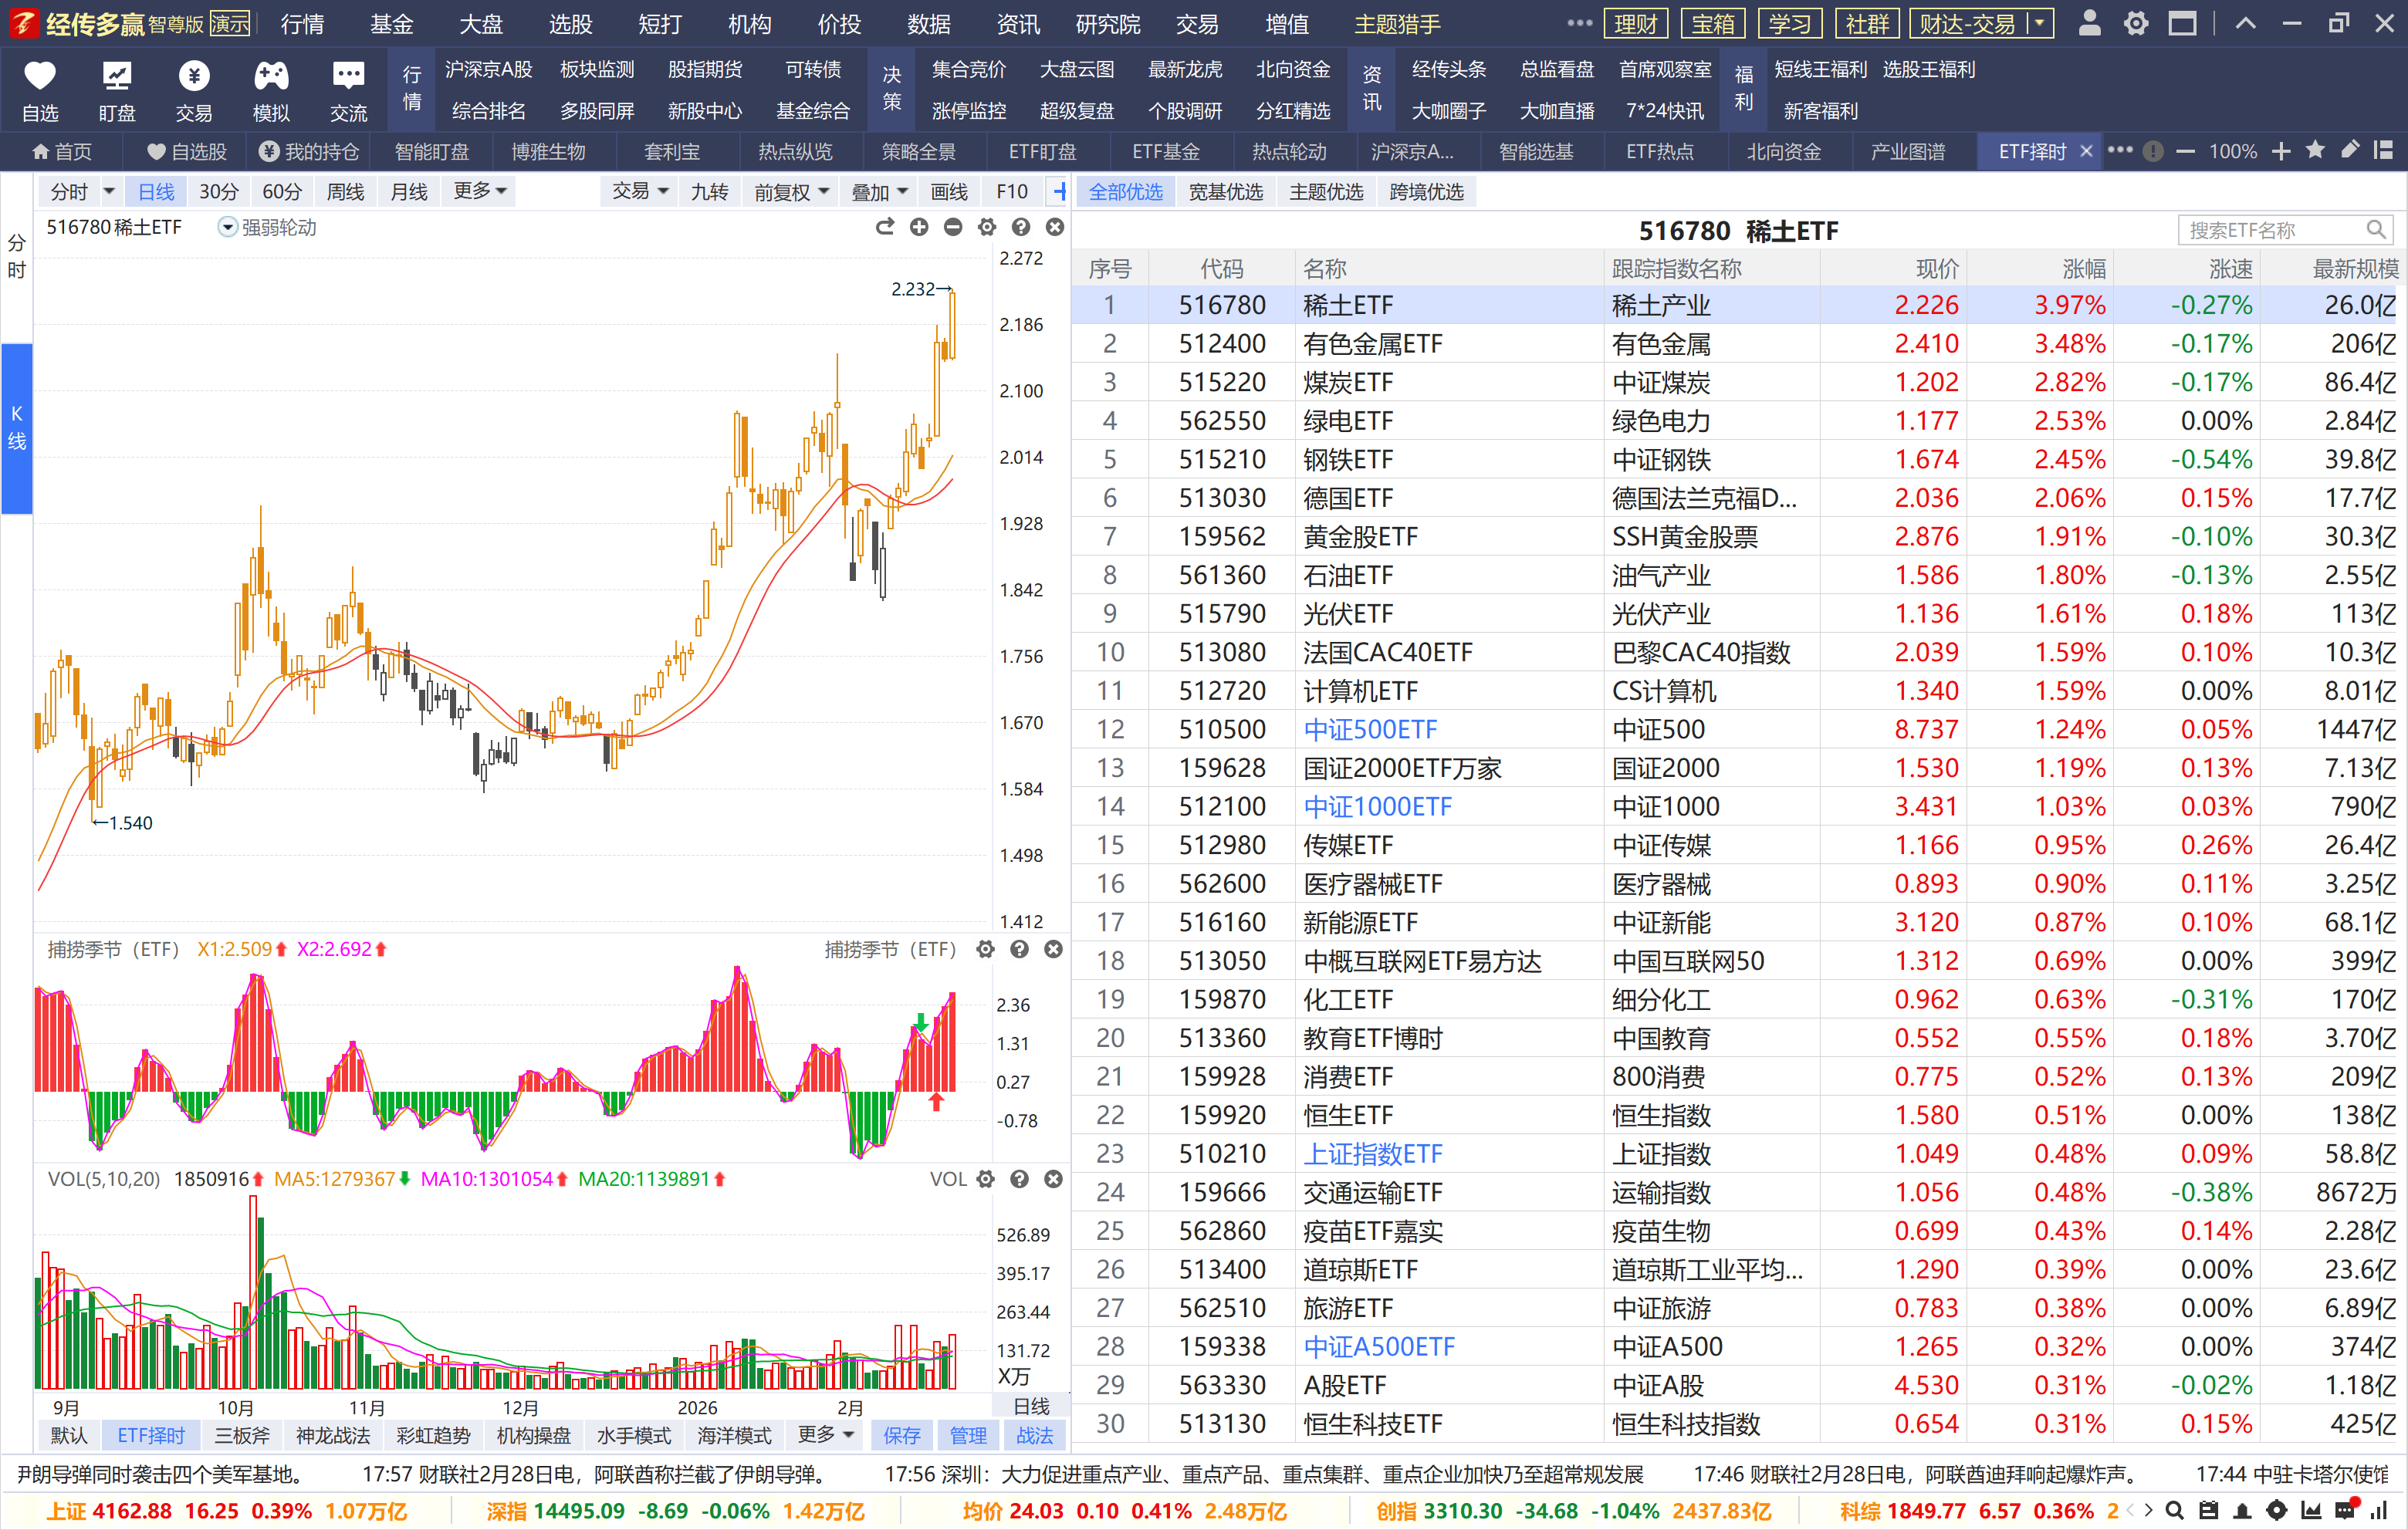Open the 中证500ETF link in the list
Screen dimensions: 2408x1530
click(1369, 730)
